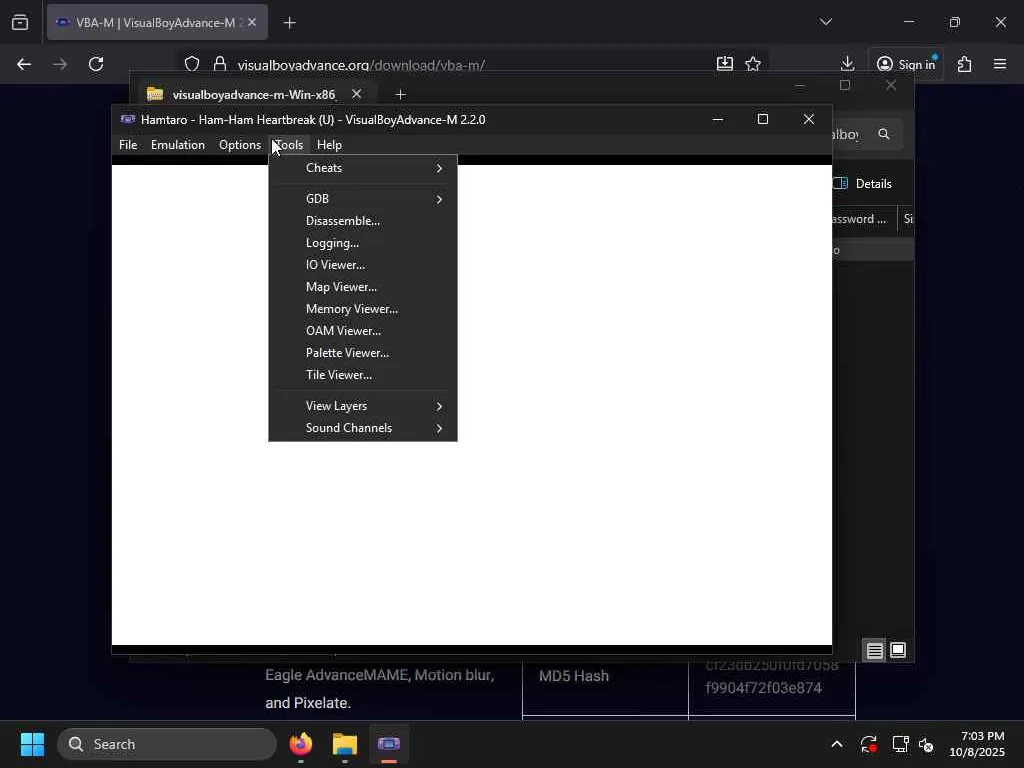
Task: Open the OAM Viewer... entry
Action: click(x=362, y=331)
